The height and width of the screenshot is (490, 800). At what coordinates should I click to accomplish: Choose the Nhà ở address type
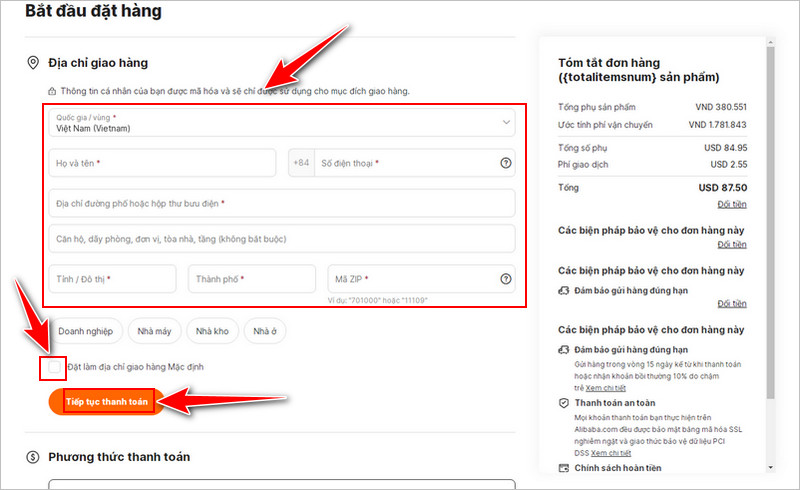[x=265, y=331]
